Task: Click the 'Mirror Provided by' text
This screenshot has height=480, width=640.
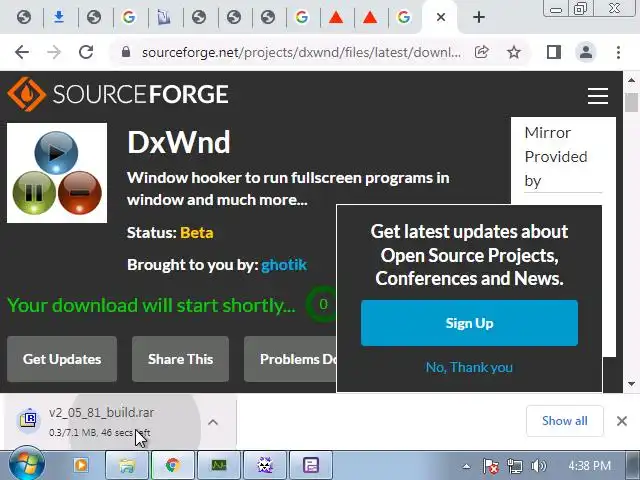Action: (x=556, y=157)
